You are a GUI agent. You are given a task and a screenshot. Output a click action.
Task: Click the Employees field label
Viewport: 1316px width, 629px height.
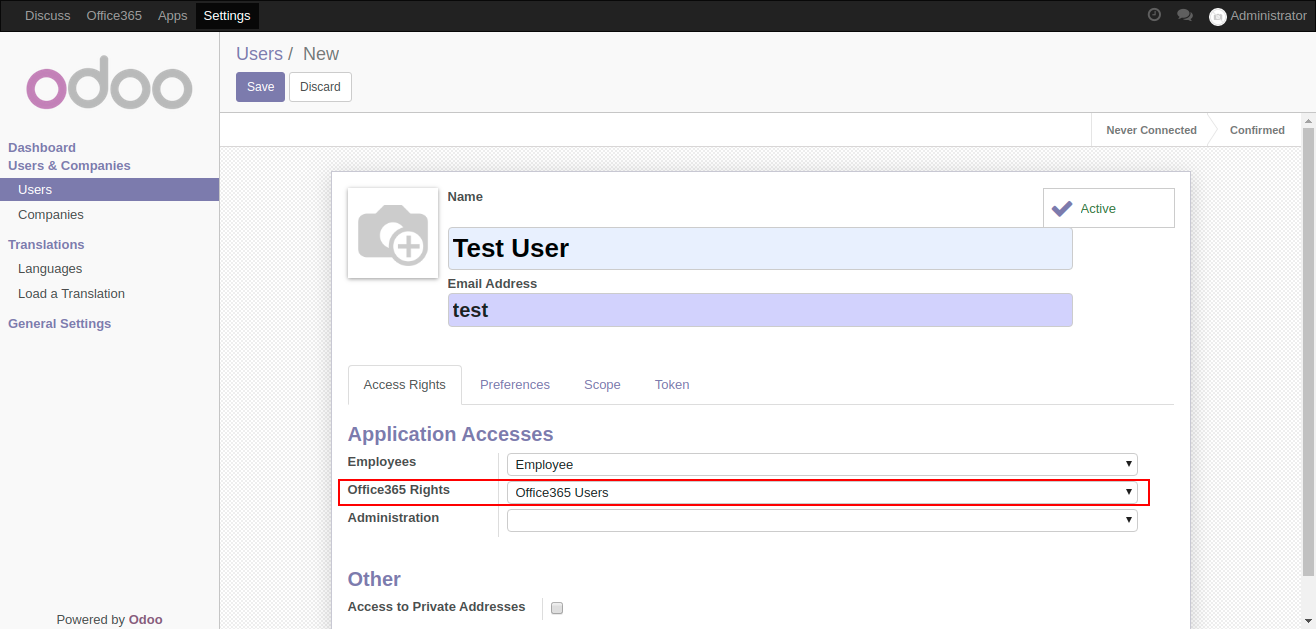(x=382, y=462)
